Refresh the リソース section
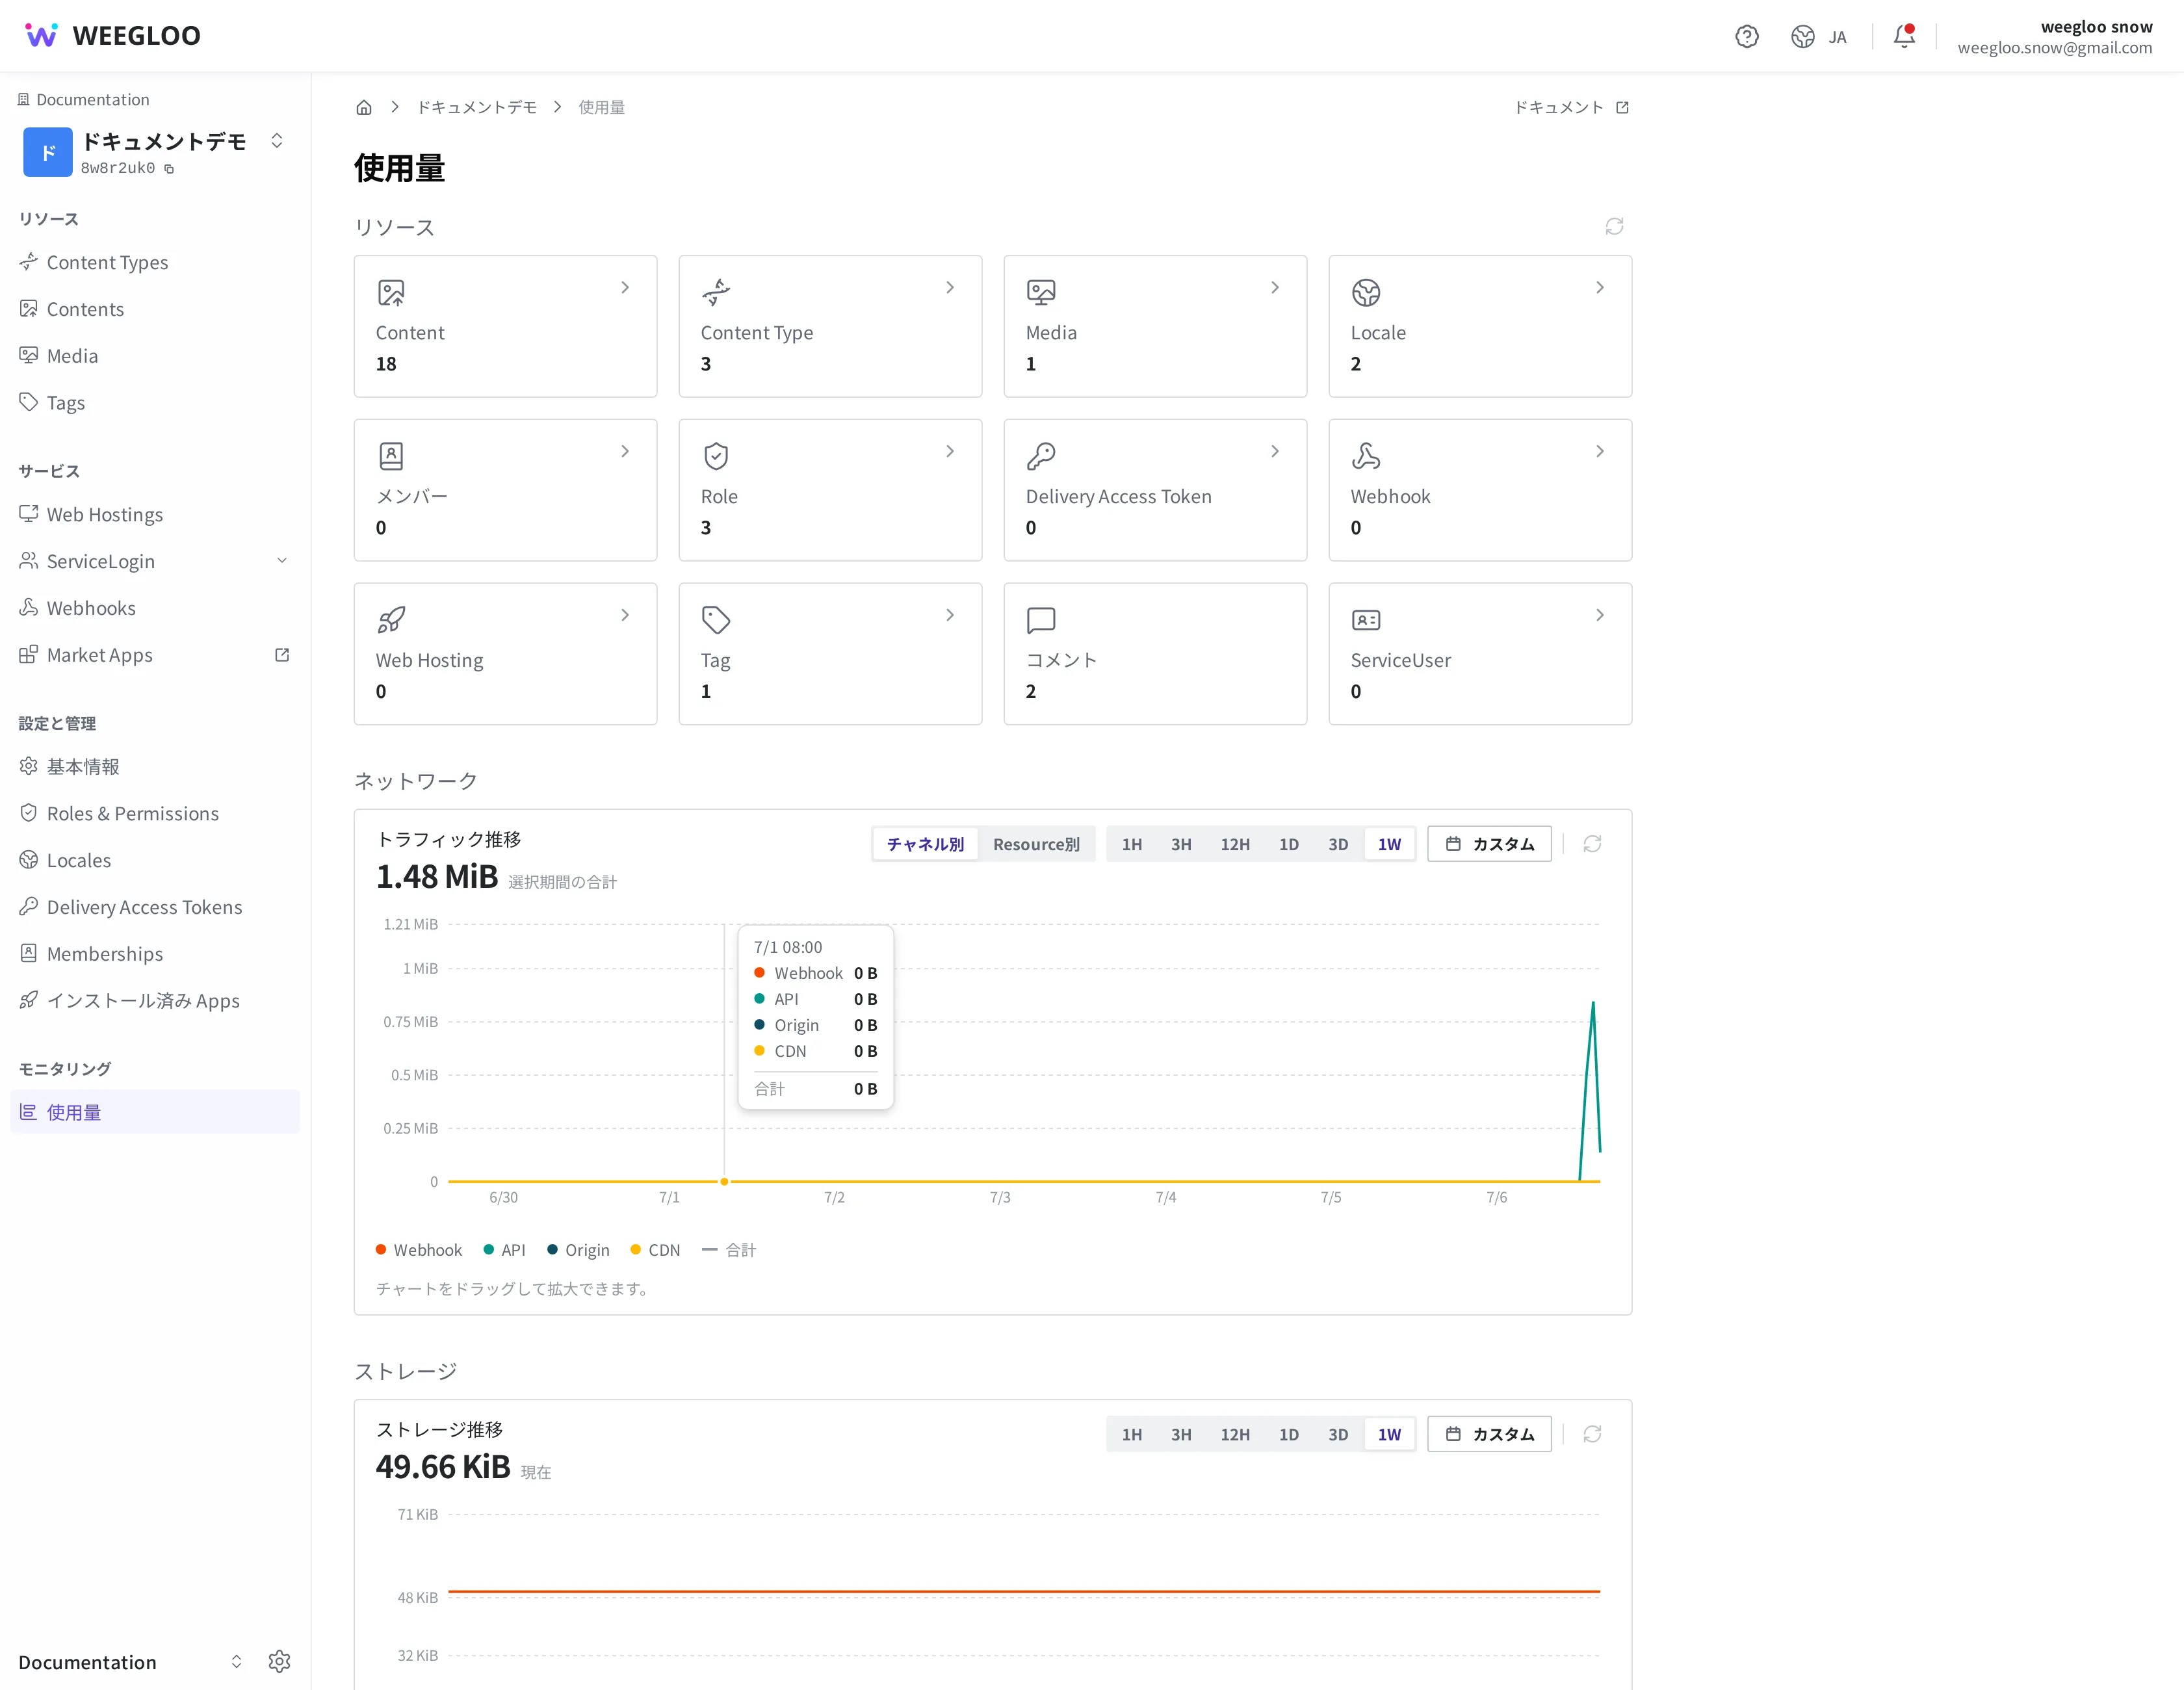This screenshot has height=1690, width=2184. coord(1614,227)
